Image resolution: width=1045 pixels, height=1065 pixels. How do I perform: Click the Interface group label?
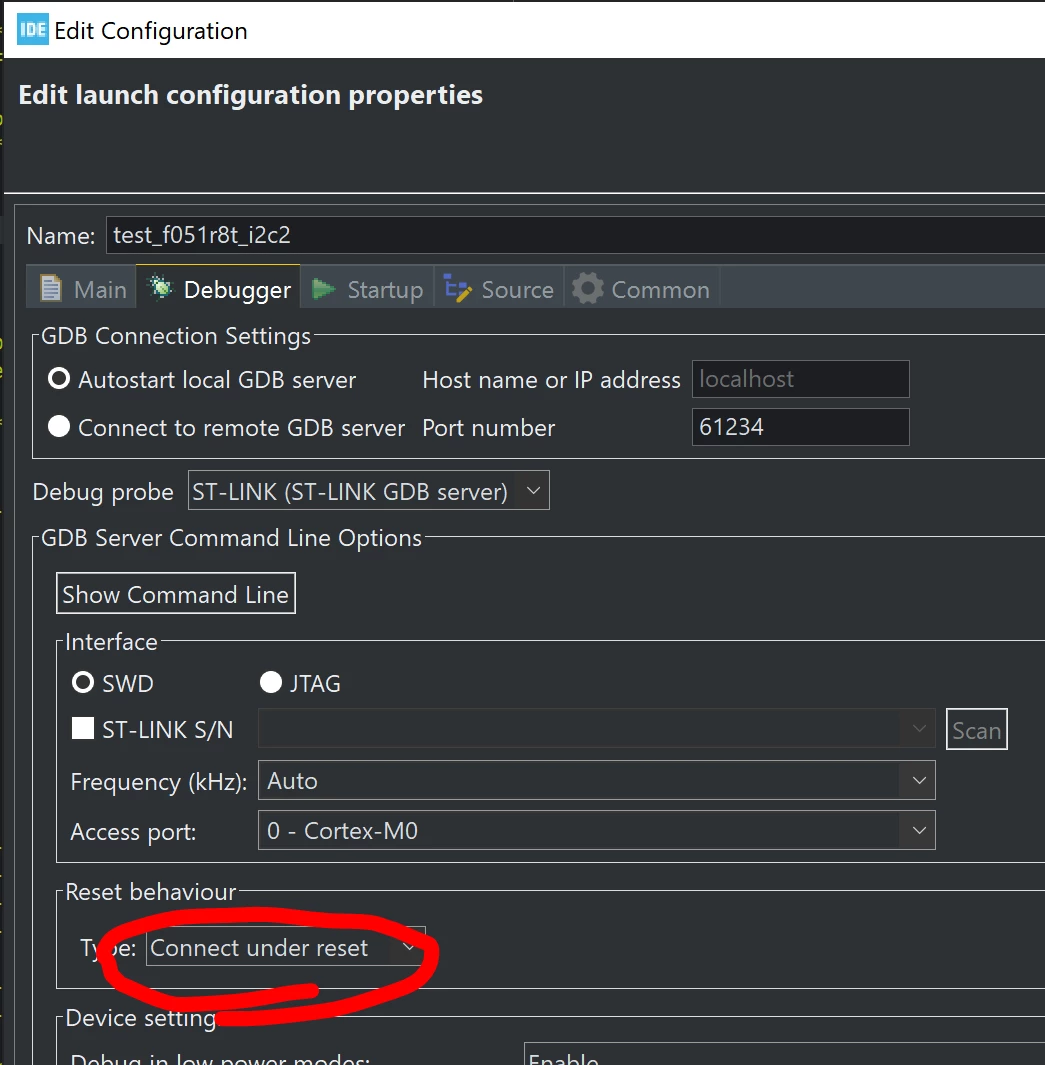[111, 641]
